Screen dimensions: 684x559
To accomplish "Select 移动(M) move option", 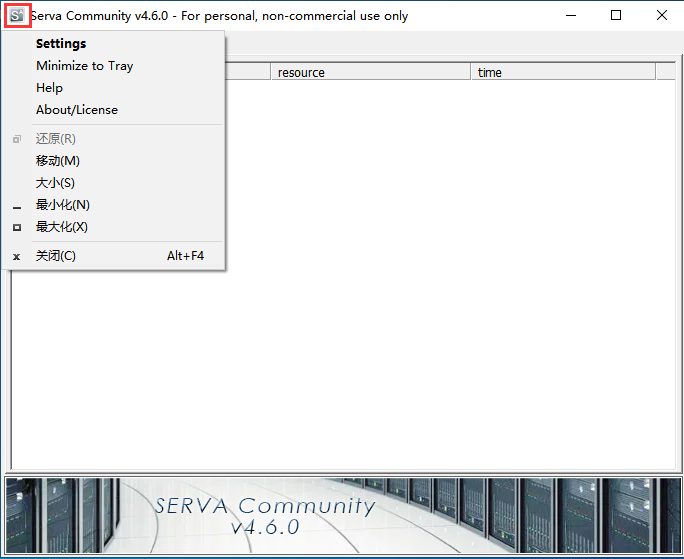I will (x=113, y=161).
